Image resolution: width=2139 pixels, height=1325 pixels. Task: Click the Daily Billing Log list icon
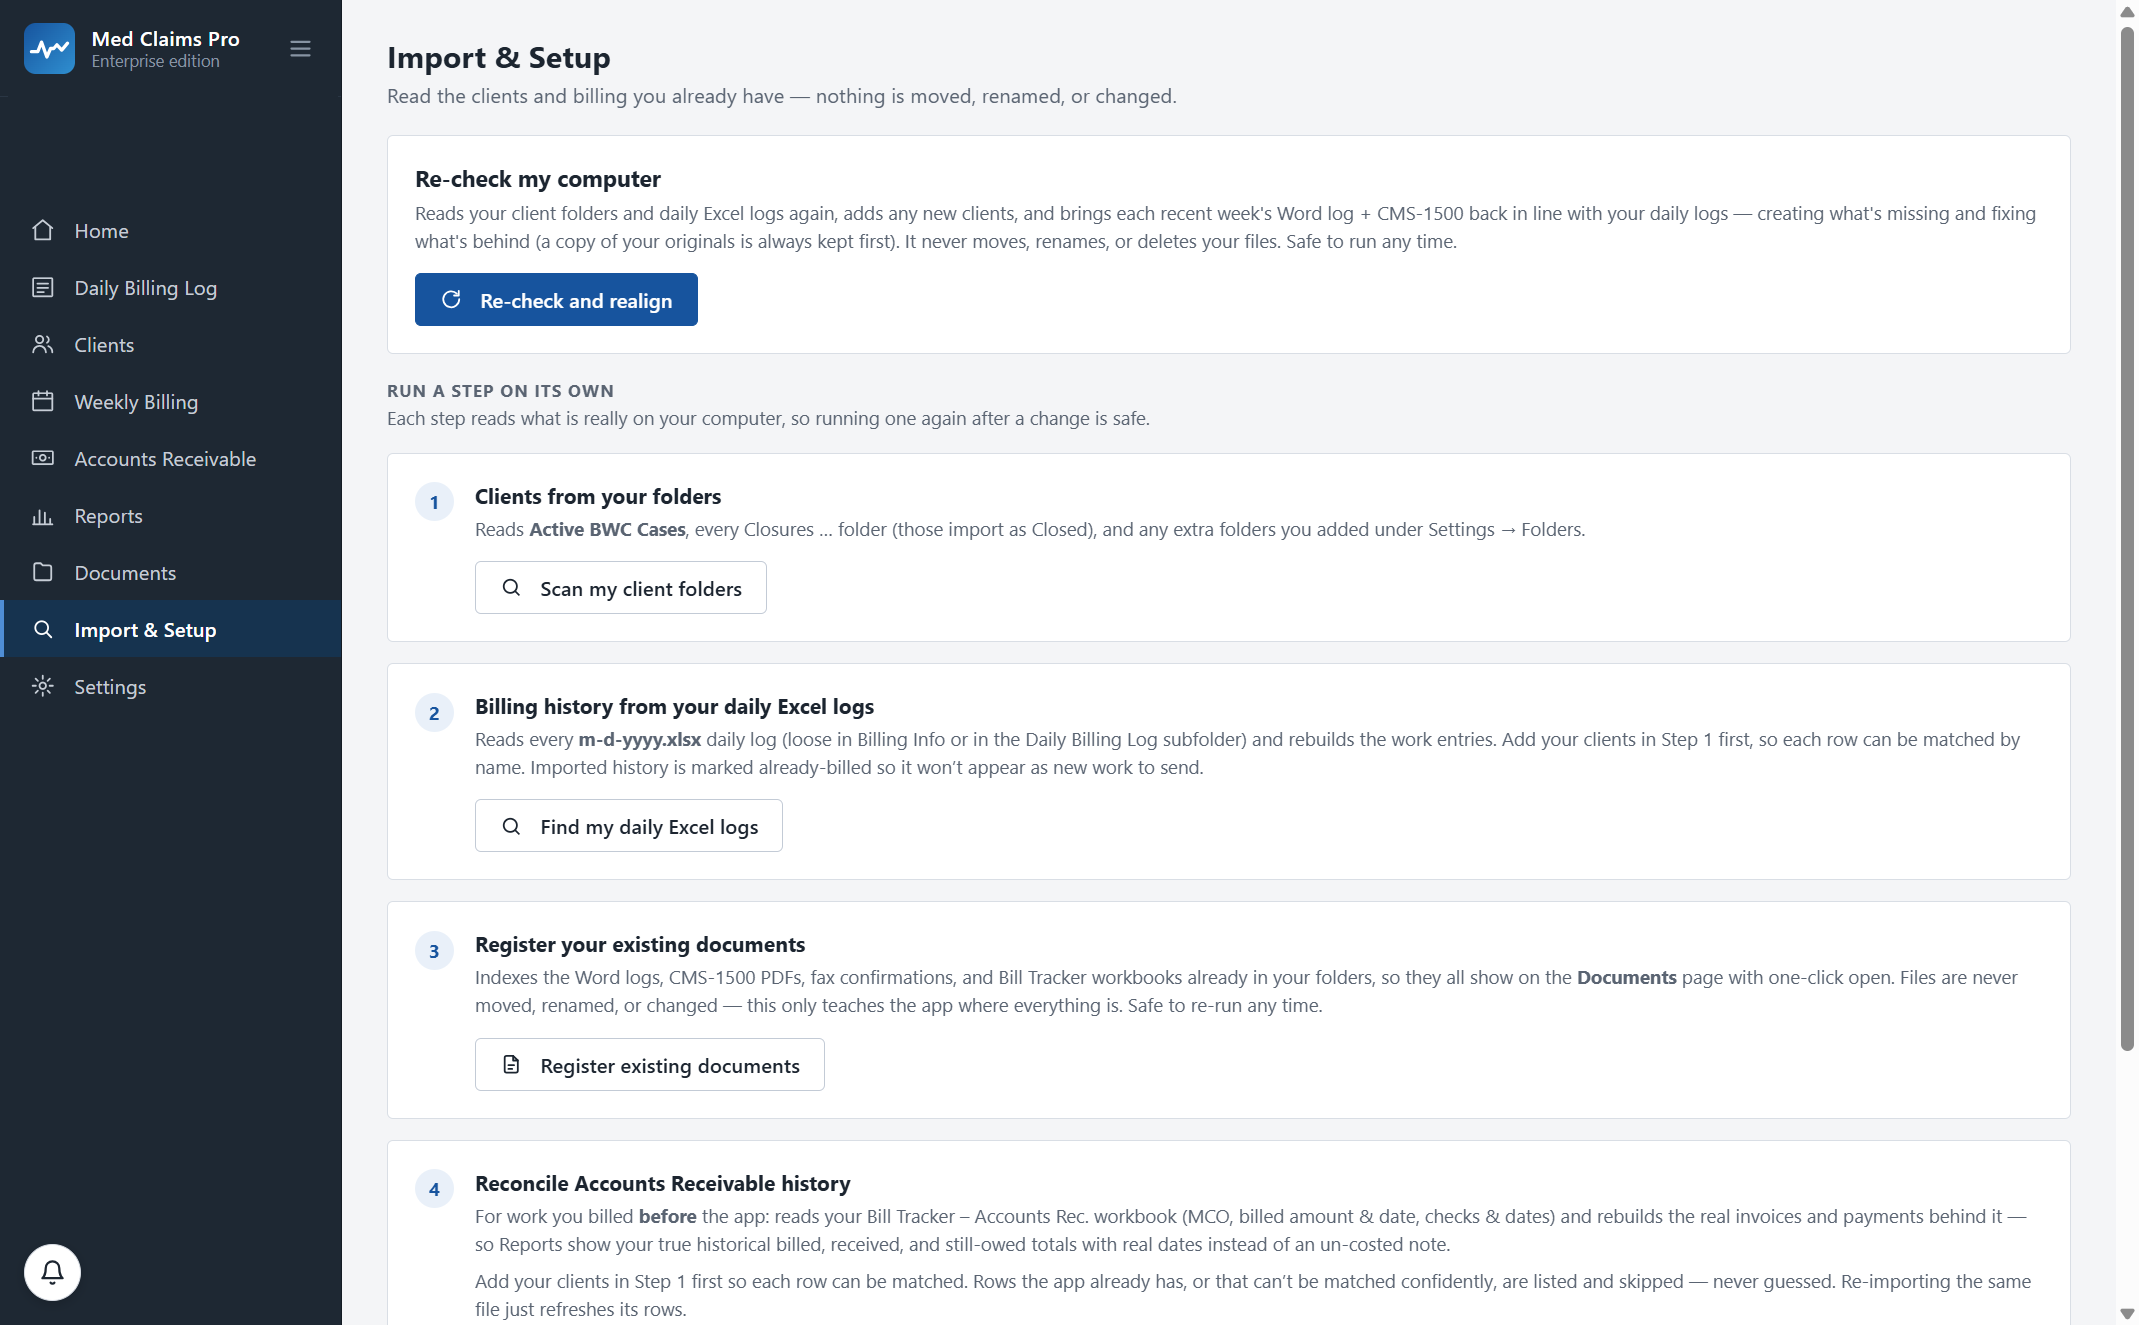(42, 288)
